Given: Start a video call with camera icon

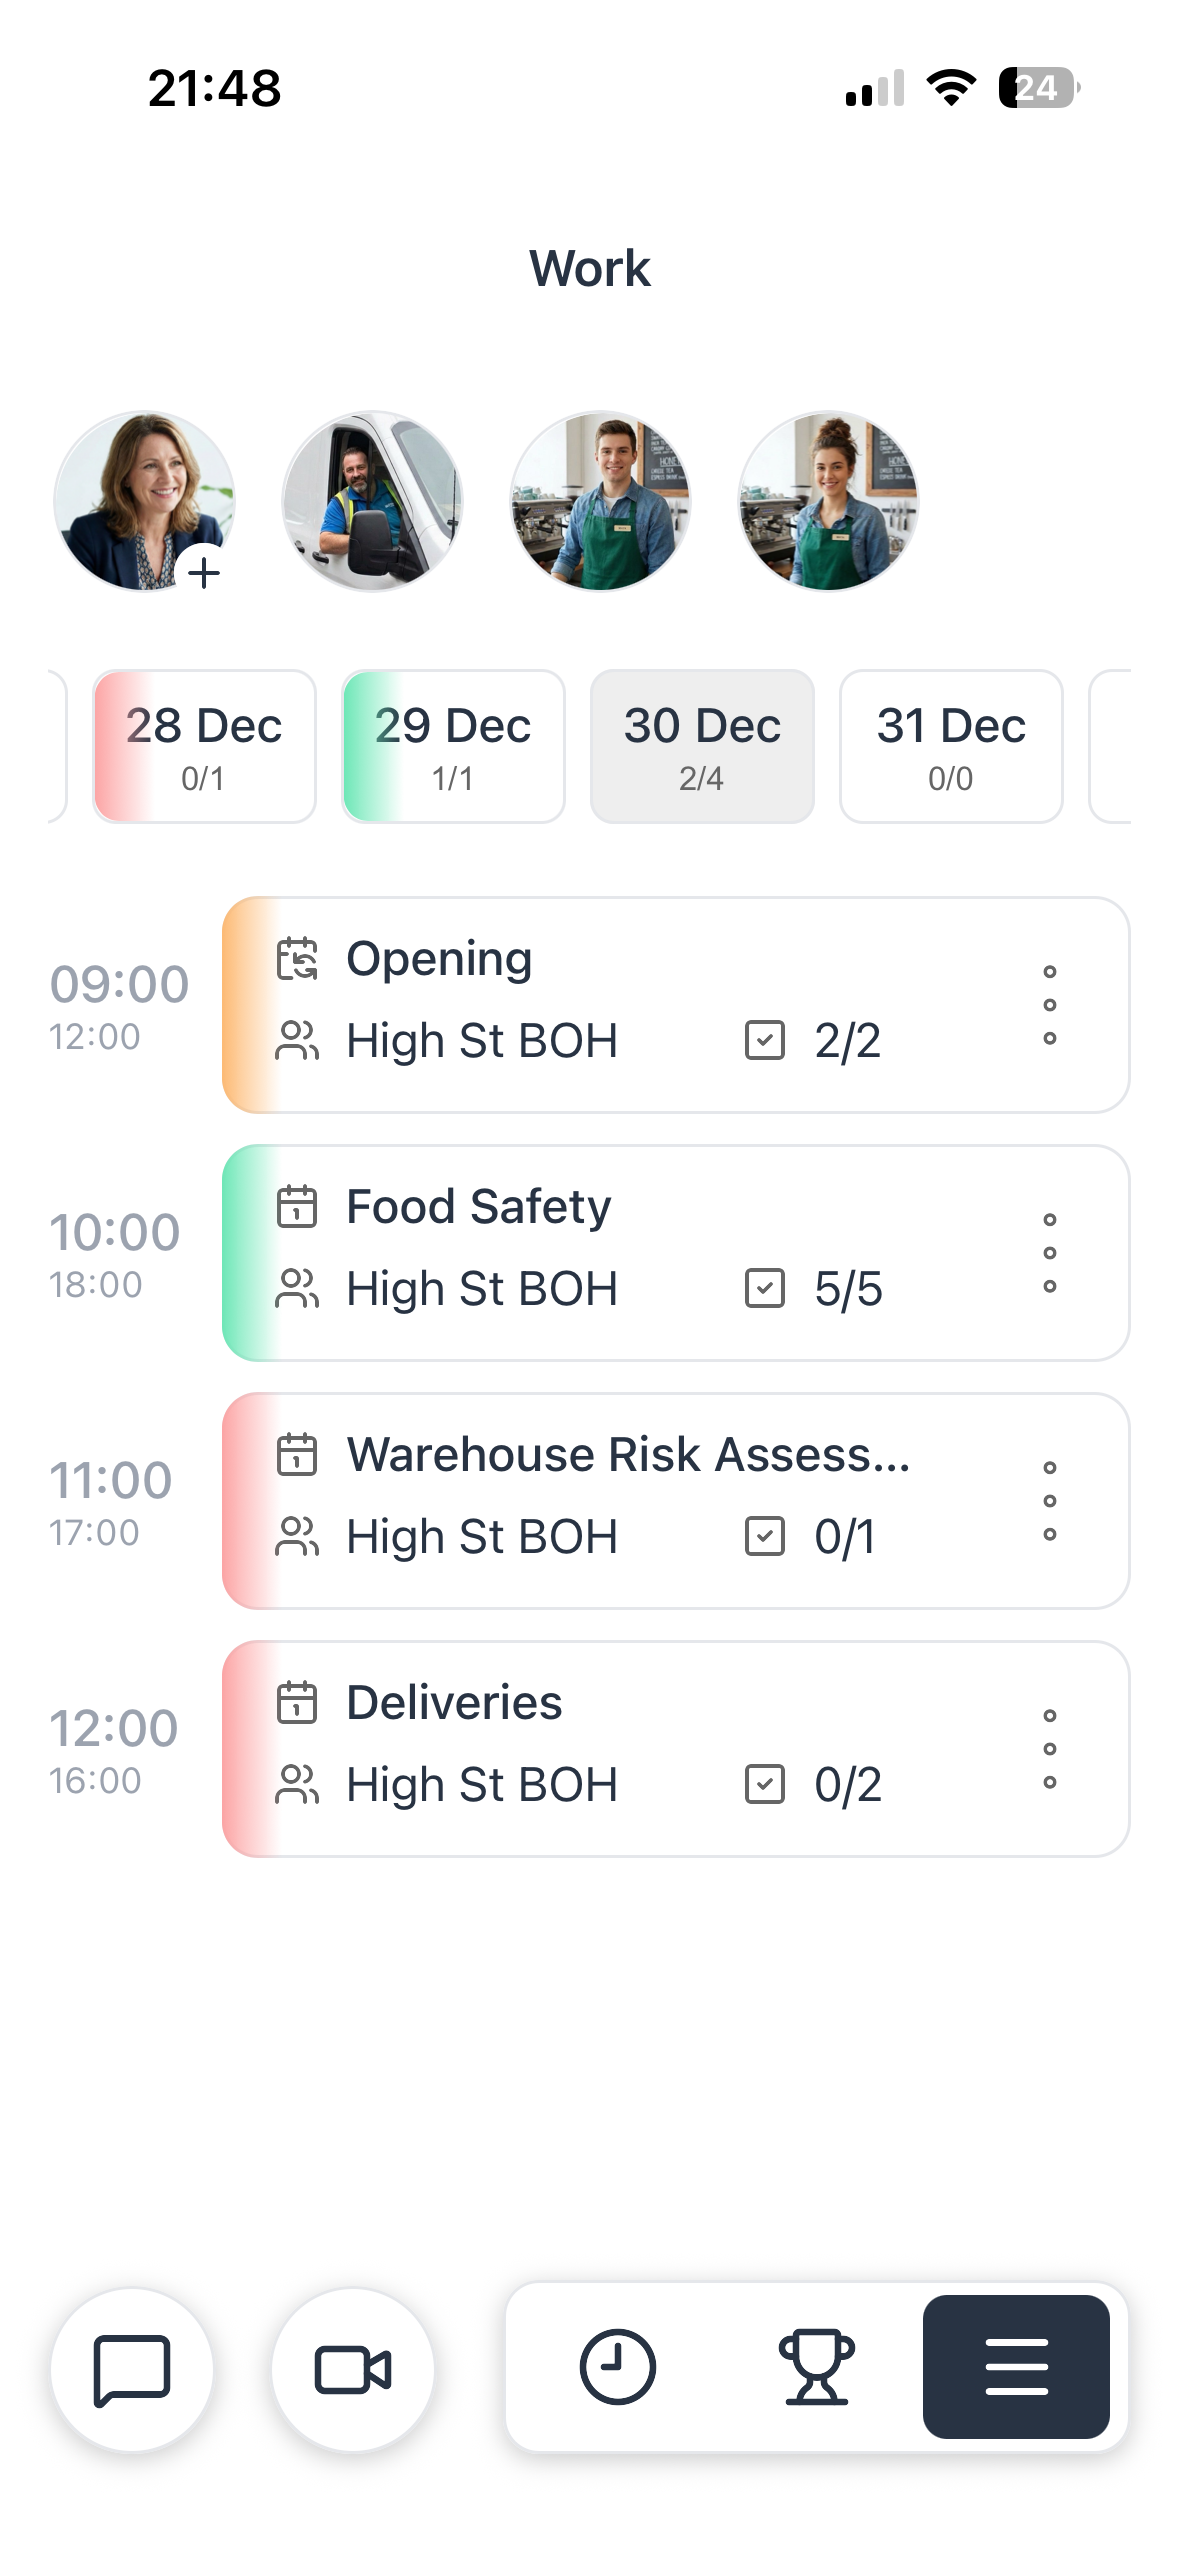Looking at the screenshot, I should click(353, 2368).
